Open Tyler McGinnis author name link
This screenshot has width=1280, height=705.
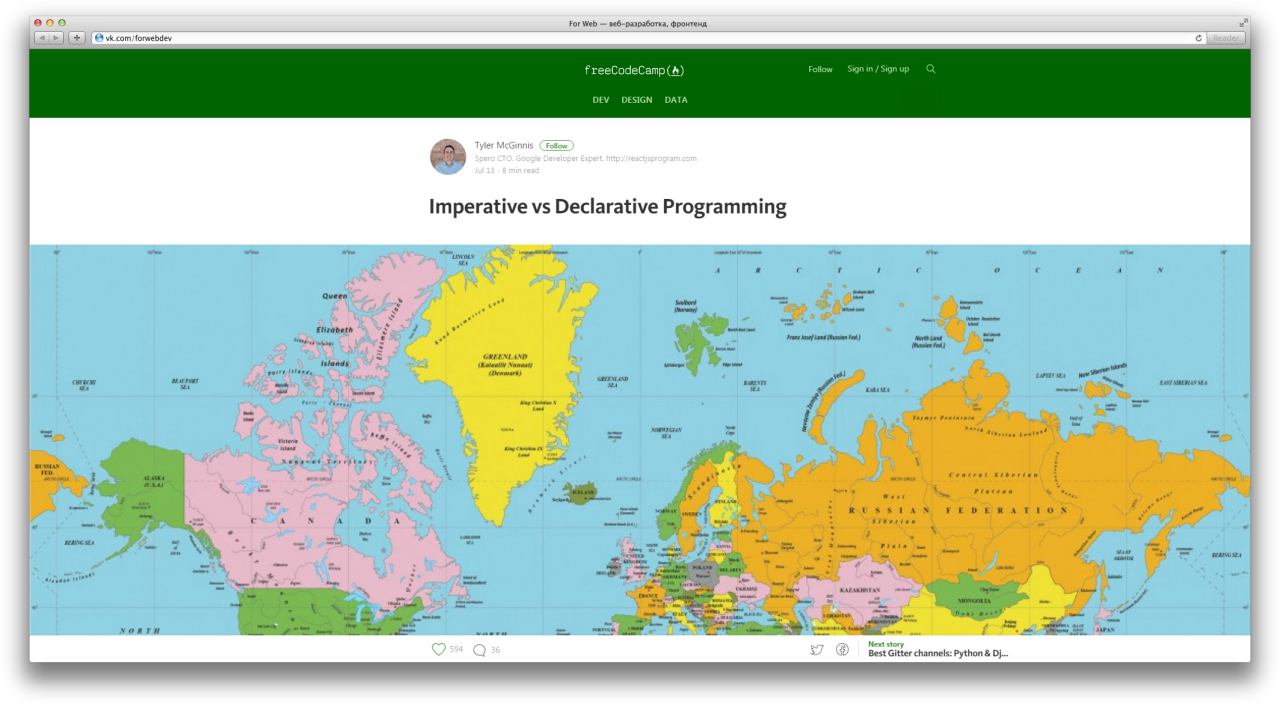point(505,146)
